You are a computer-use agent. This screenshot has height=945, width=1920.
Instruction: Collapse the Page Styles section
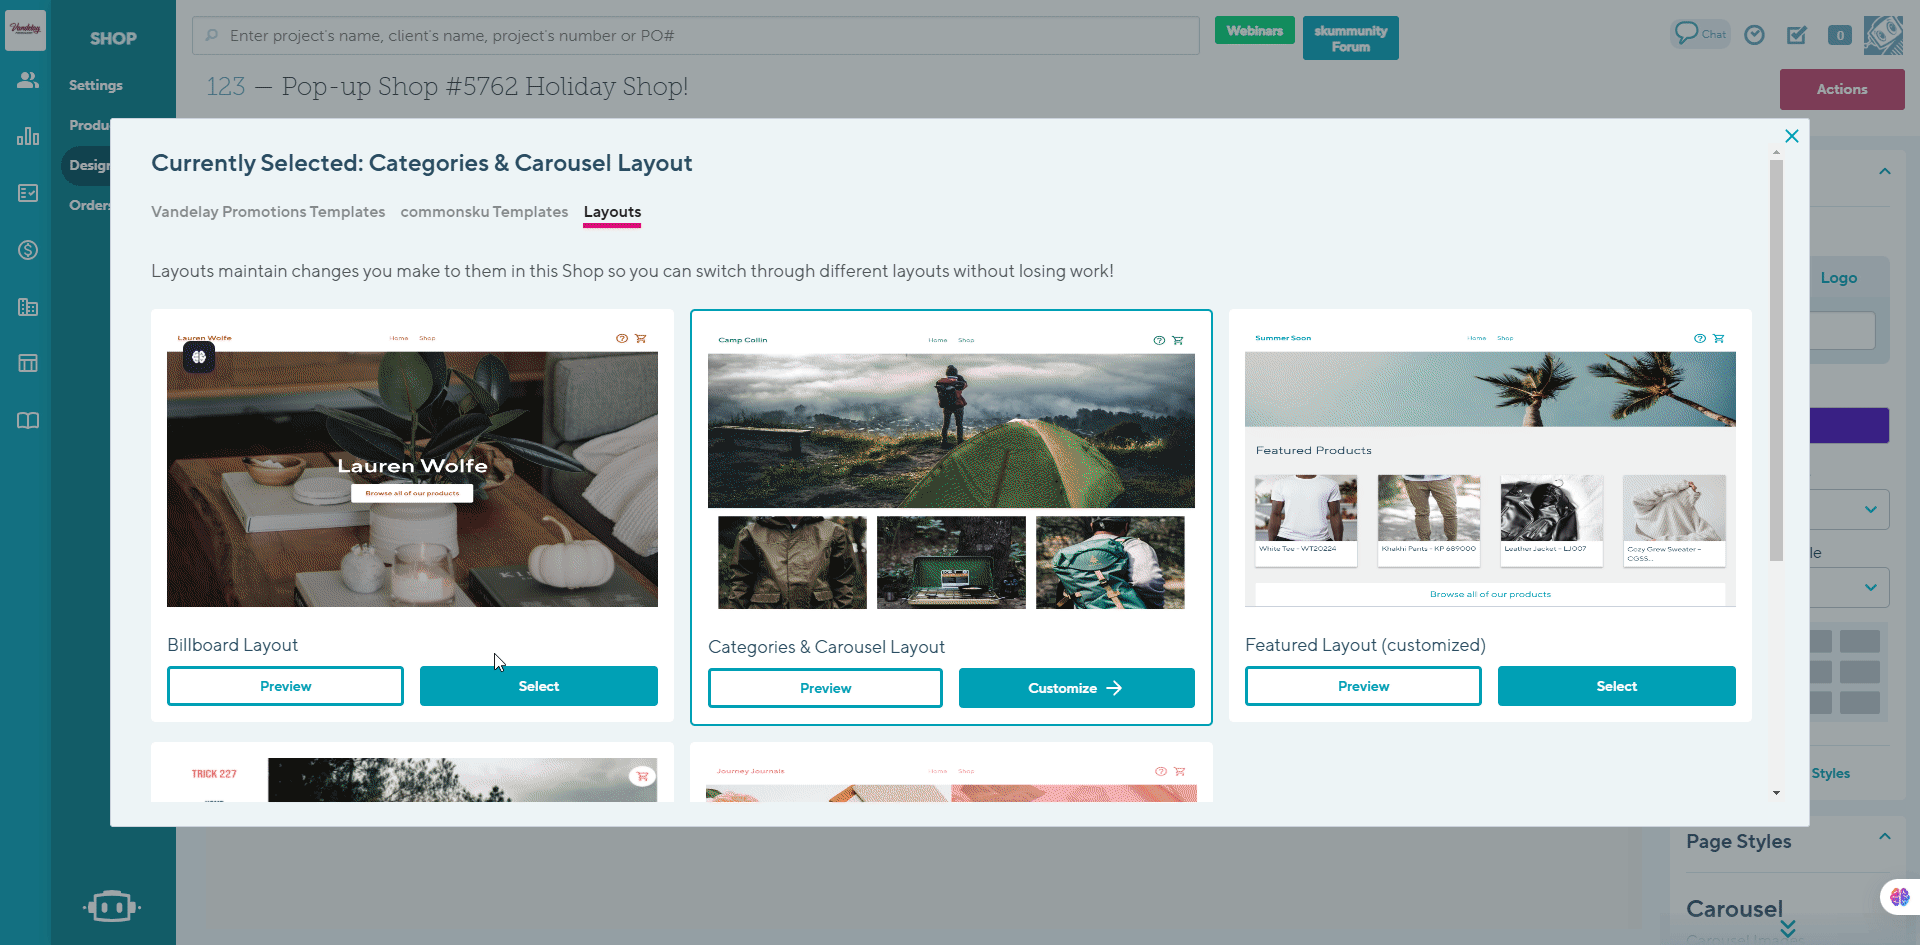tap(1884, 837)
